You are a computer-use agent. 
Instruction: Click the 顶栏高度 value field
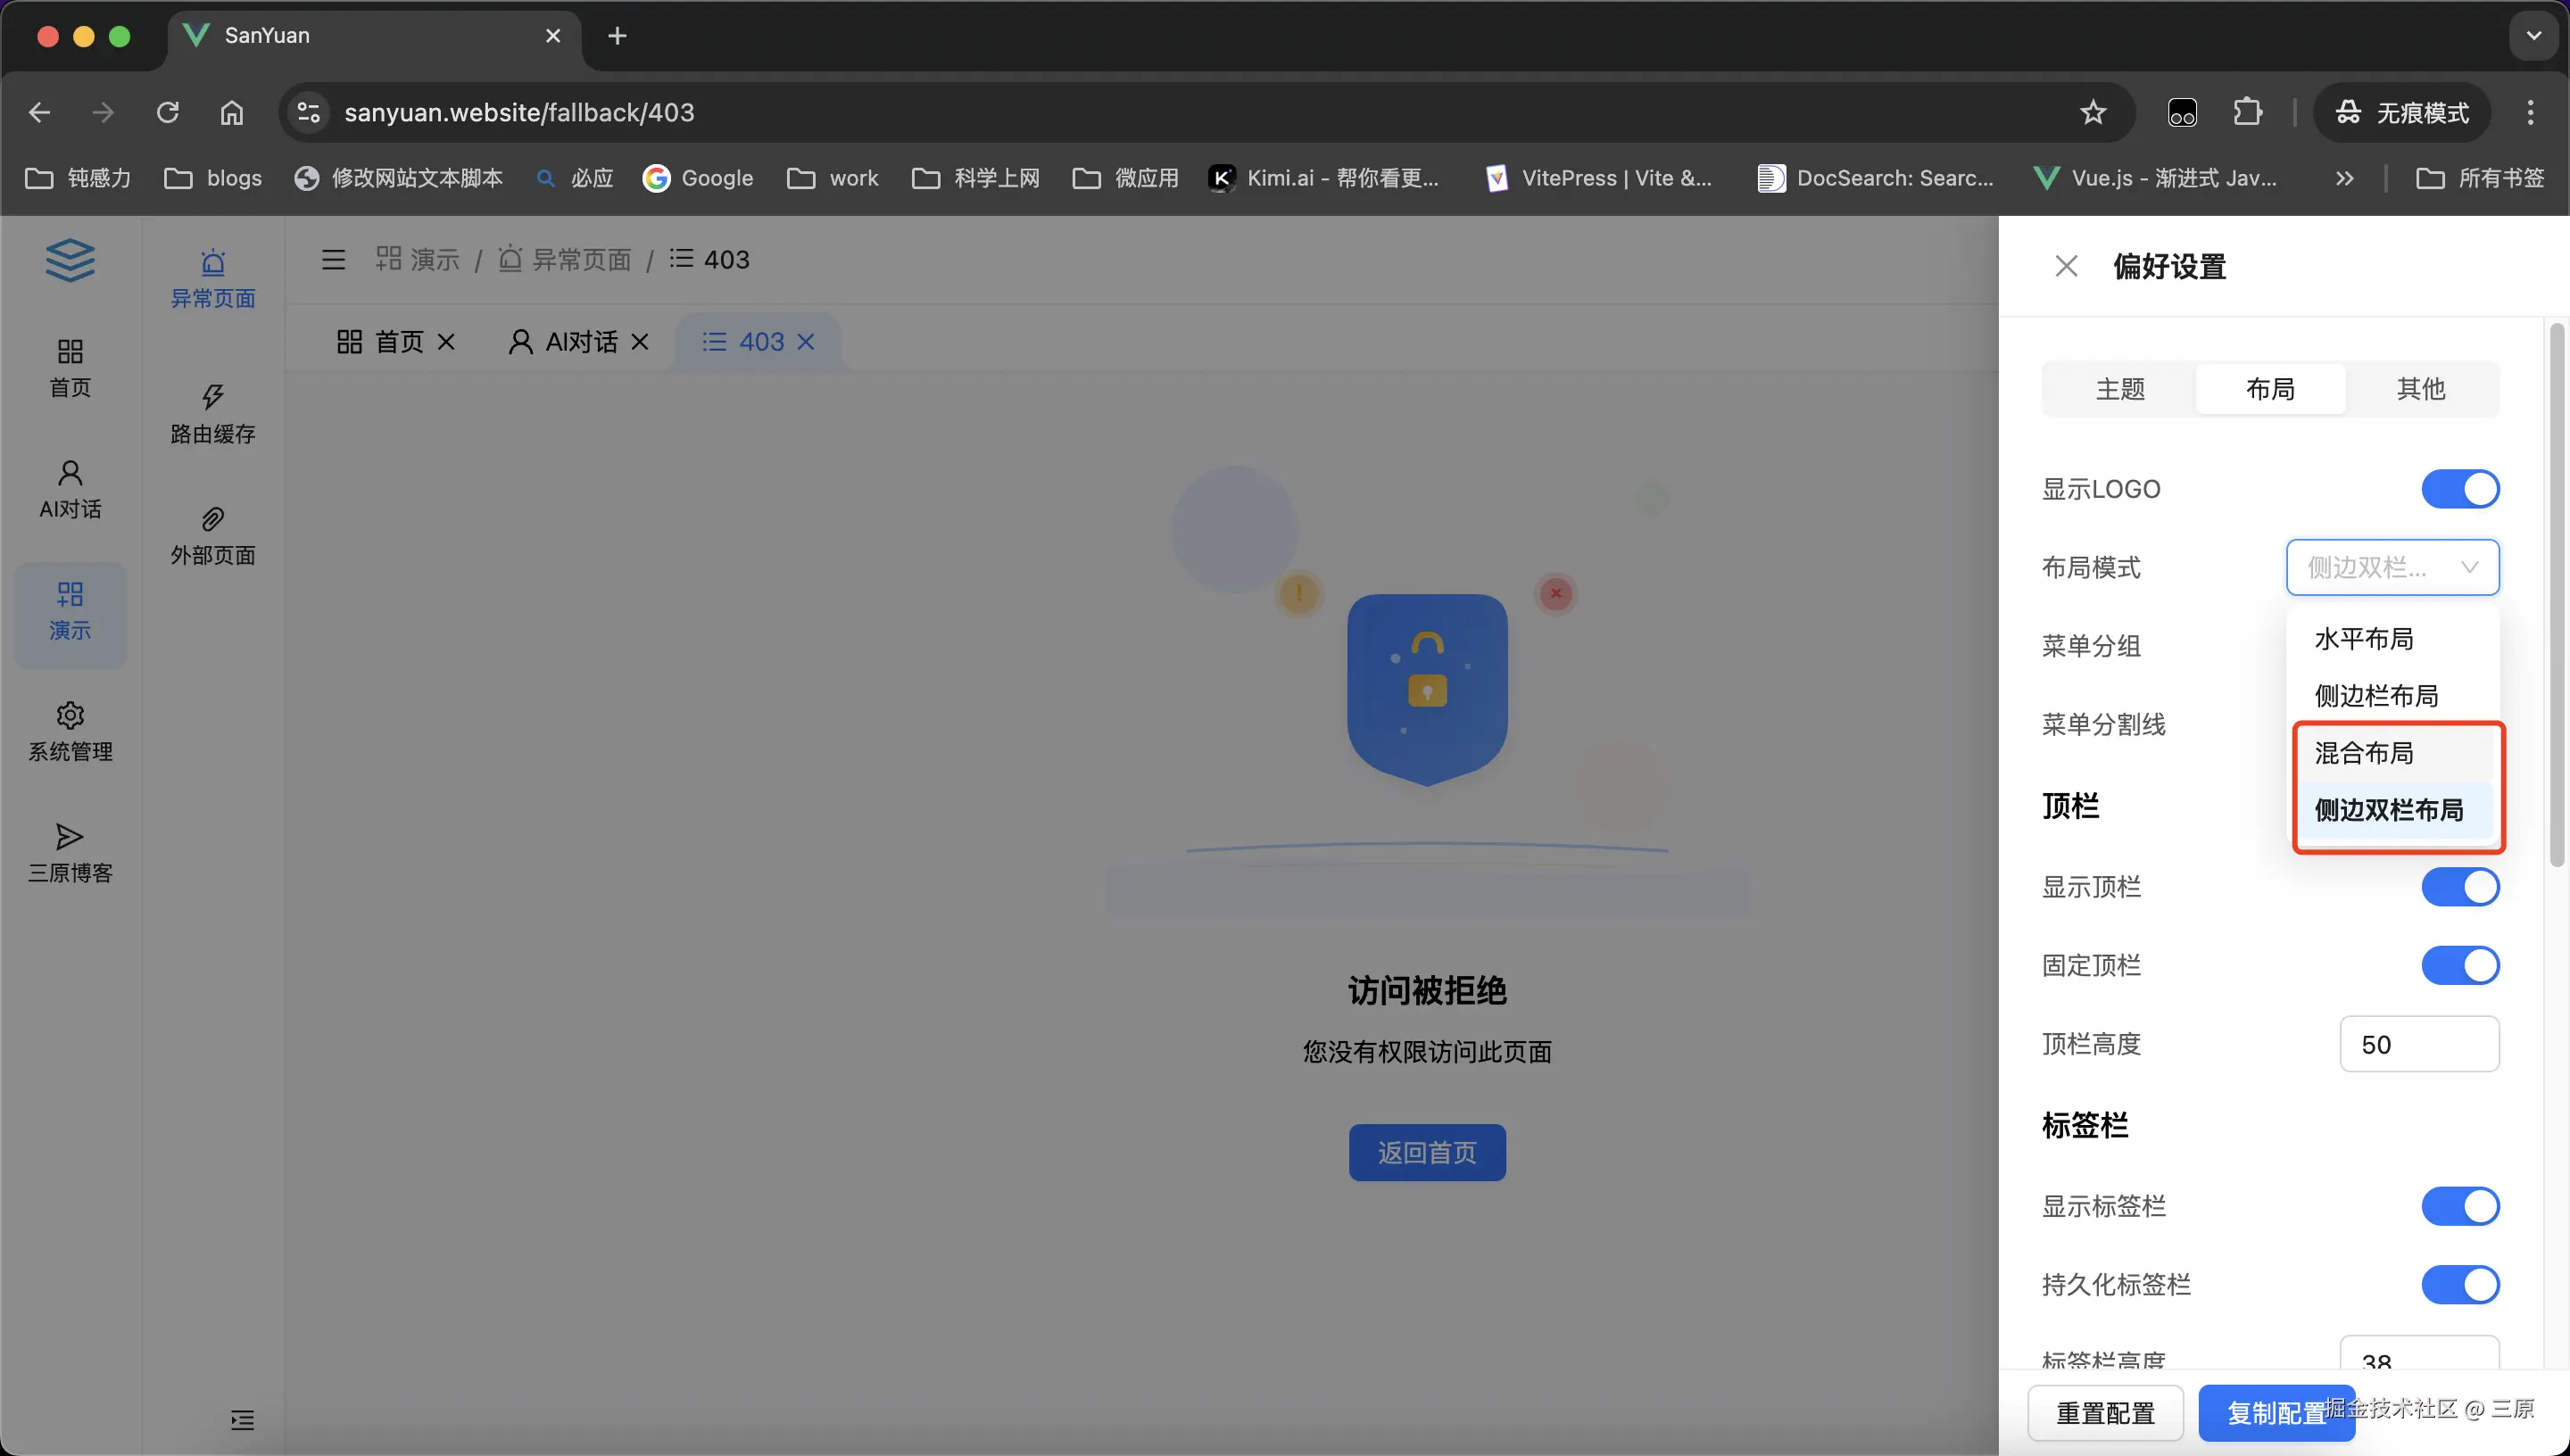point(2419,1043)
